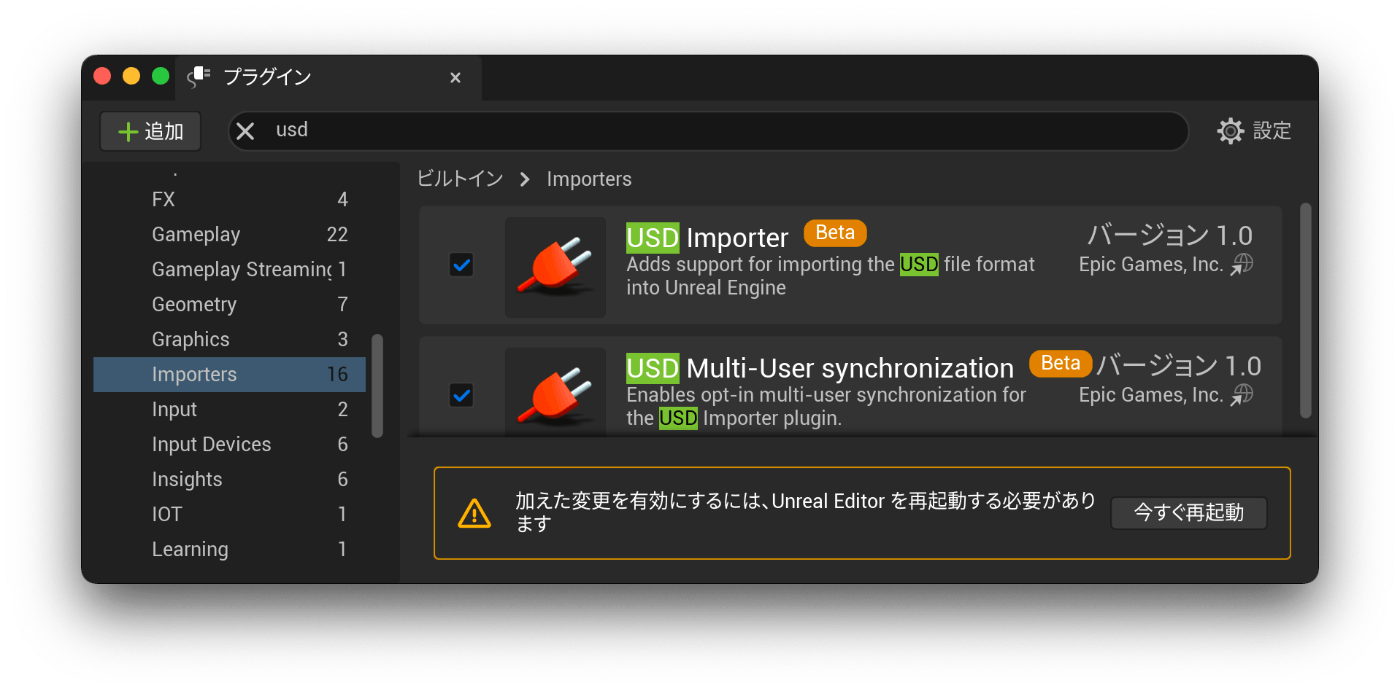Click the USD Multi-User synchronization plug thumbnail
The width and height of the screenshot is (1400, 691).
click(556, 391)
